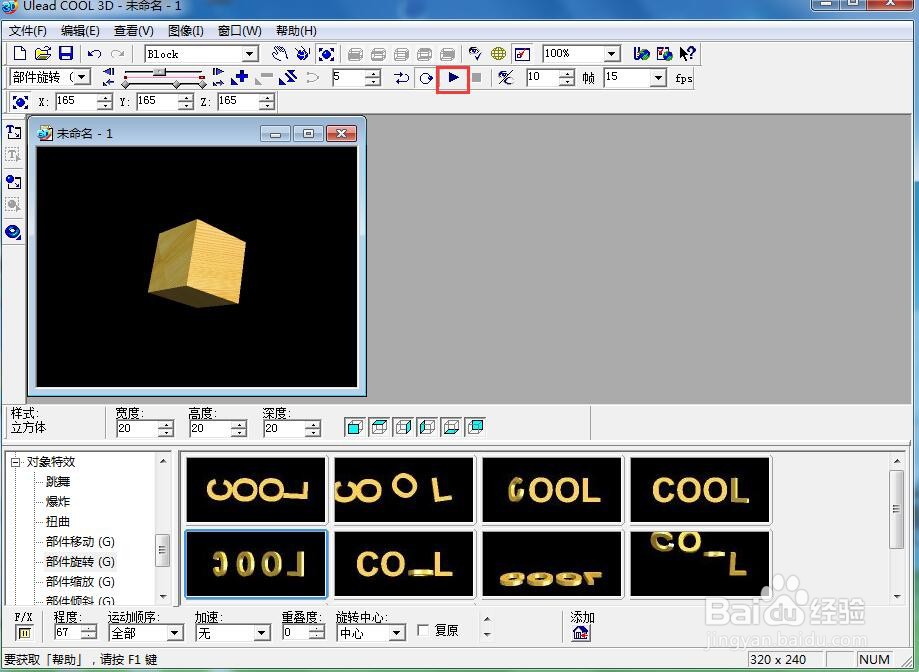Image resolution: width=919 pixels, height=672 pixels.
Task: Select 扭曲 effect in tree
Action: tap(58, 521)
